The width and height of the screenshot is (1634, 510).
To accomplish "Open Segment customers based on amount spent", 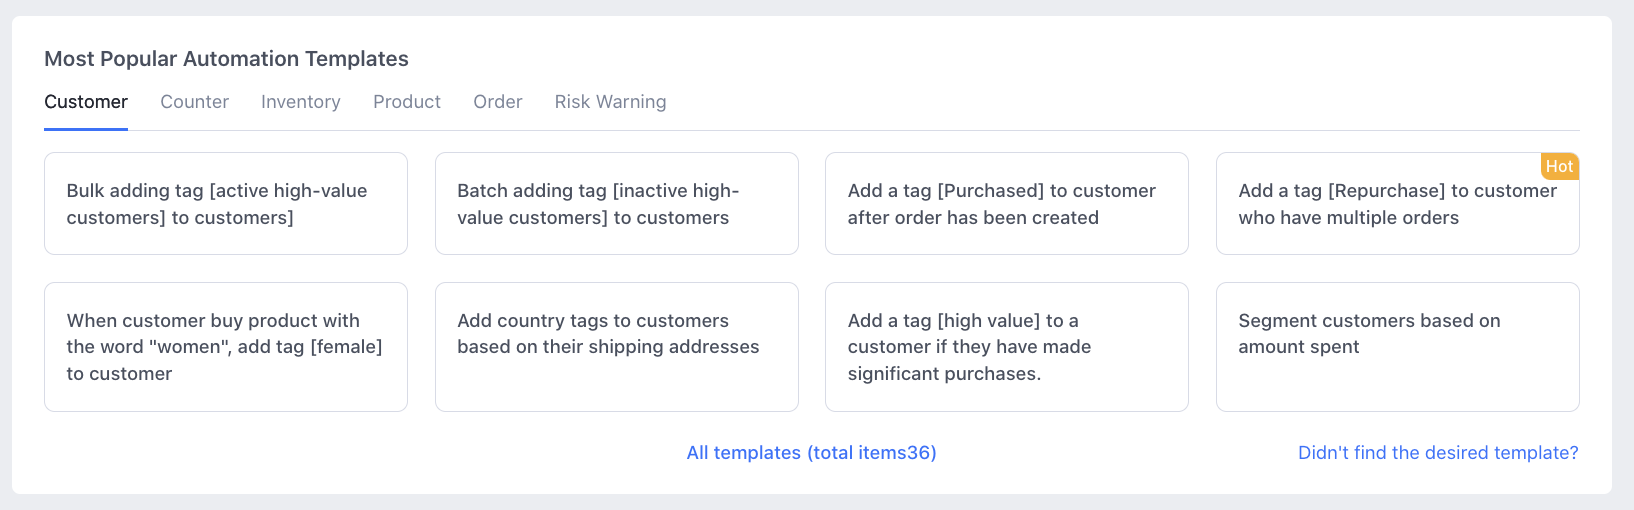I will 1398,347.
